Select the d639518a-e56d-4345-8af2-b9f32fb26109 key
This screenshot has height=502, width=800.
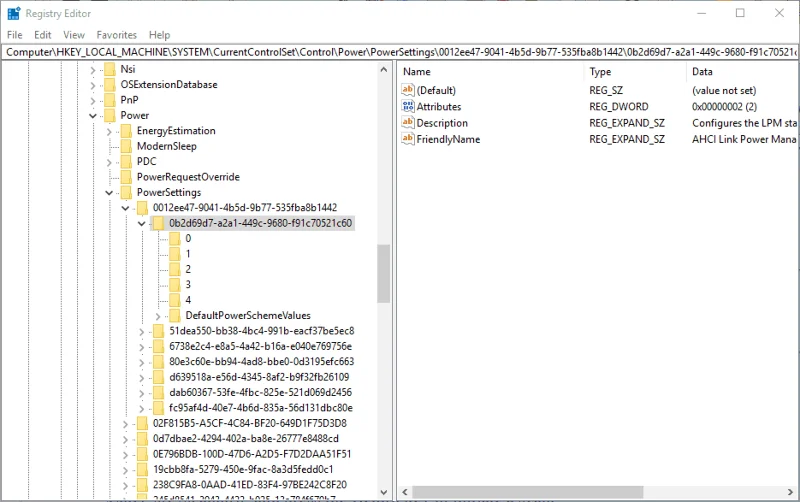[259, 377]
